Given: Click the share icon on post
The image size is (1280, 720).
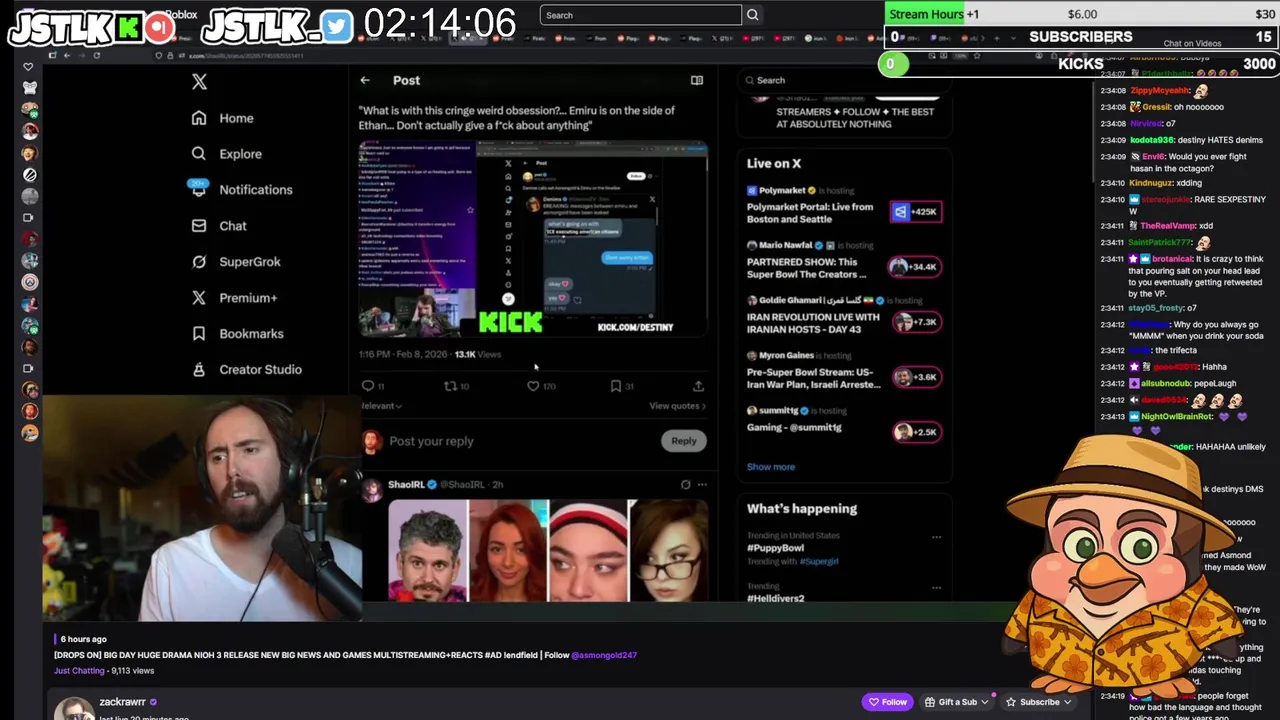Looking at the screenshot, I should [x=698, y=386].
